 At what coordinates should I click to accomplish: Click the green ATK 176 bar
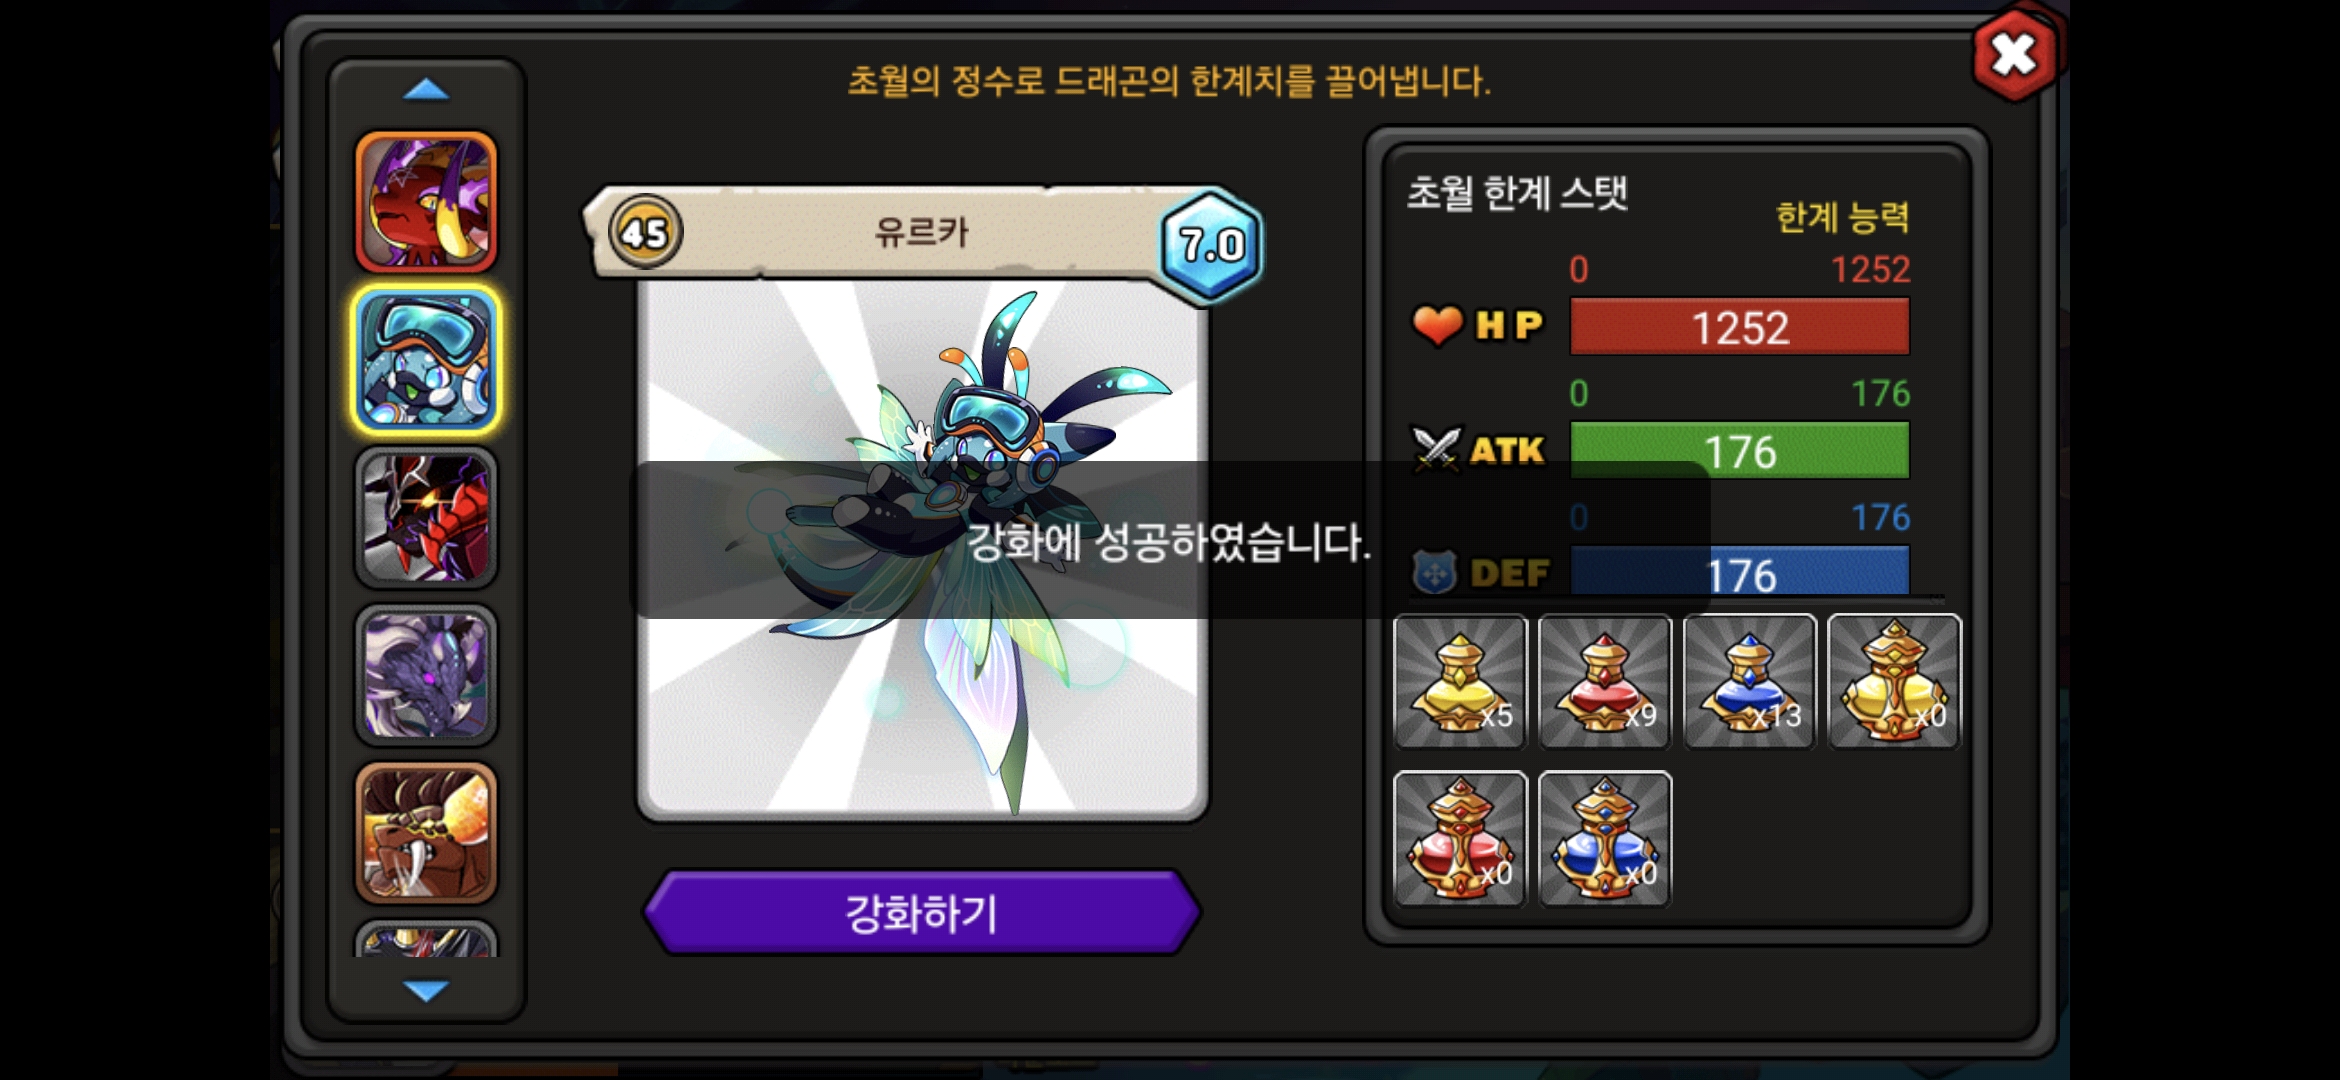(x=1740, y=451)
